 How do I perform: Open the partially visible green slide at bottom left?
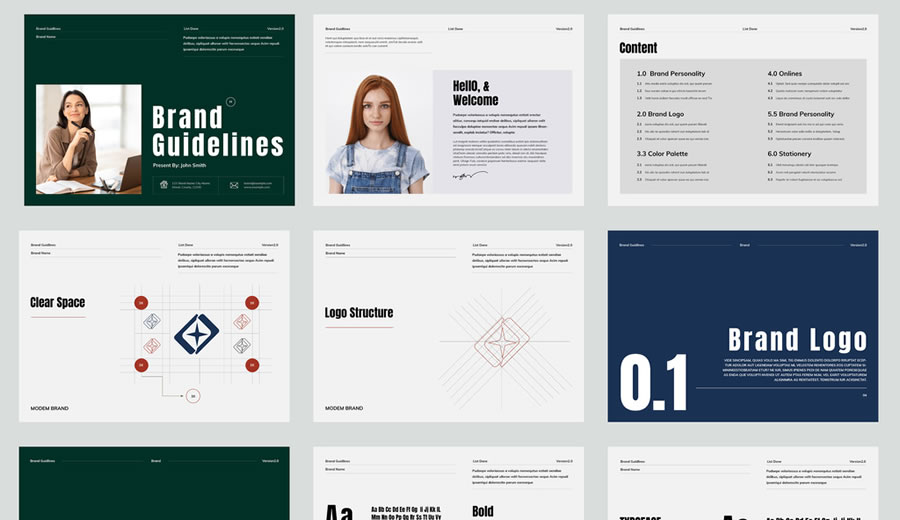154,483
